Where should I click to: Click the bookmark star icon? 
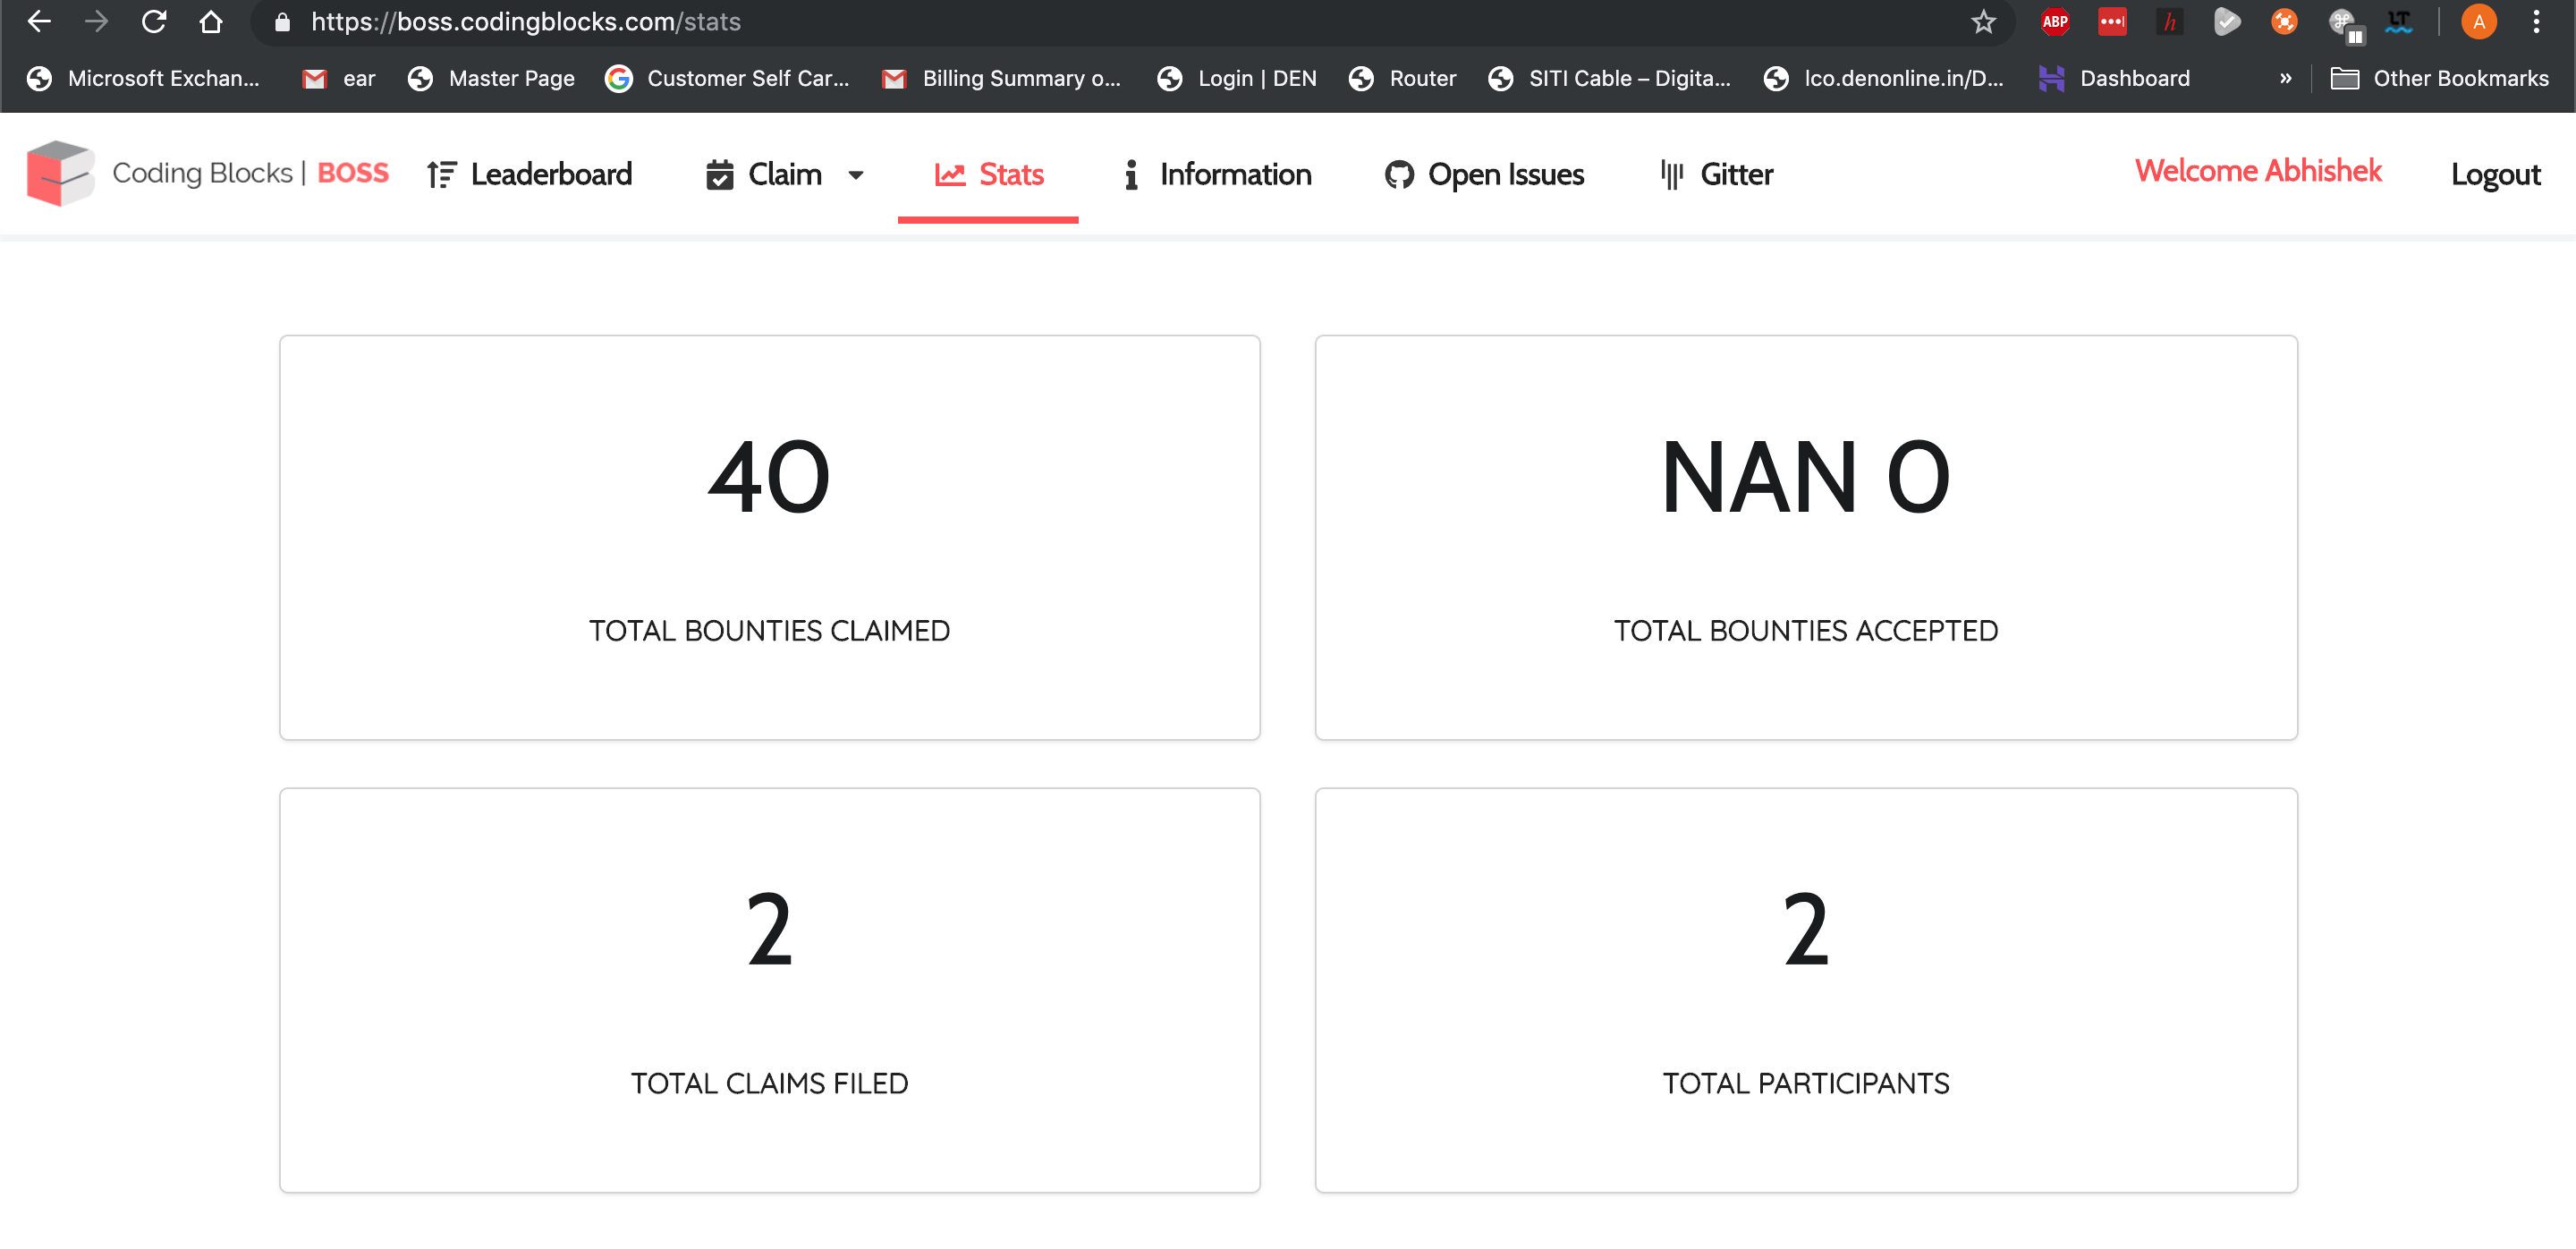coord(1983,22)
